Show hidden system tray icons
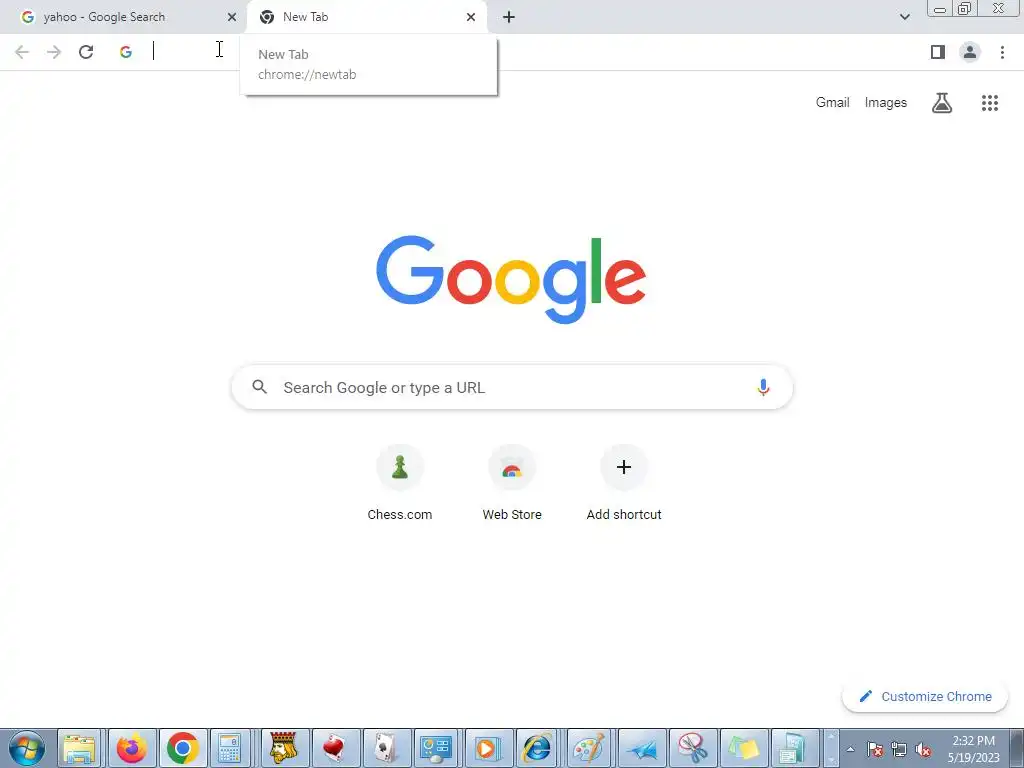The height and width of the screenshot is (768, 1024). click(x=850, y=749)
